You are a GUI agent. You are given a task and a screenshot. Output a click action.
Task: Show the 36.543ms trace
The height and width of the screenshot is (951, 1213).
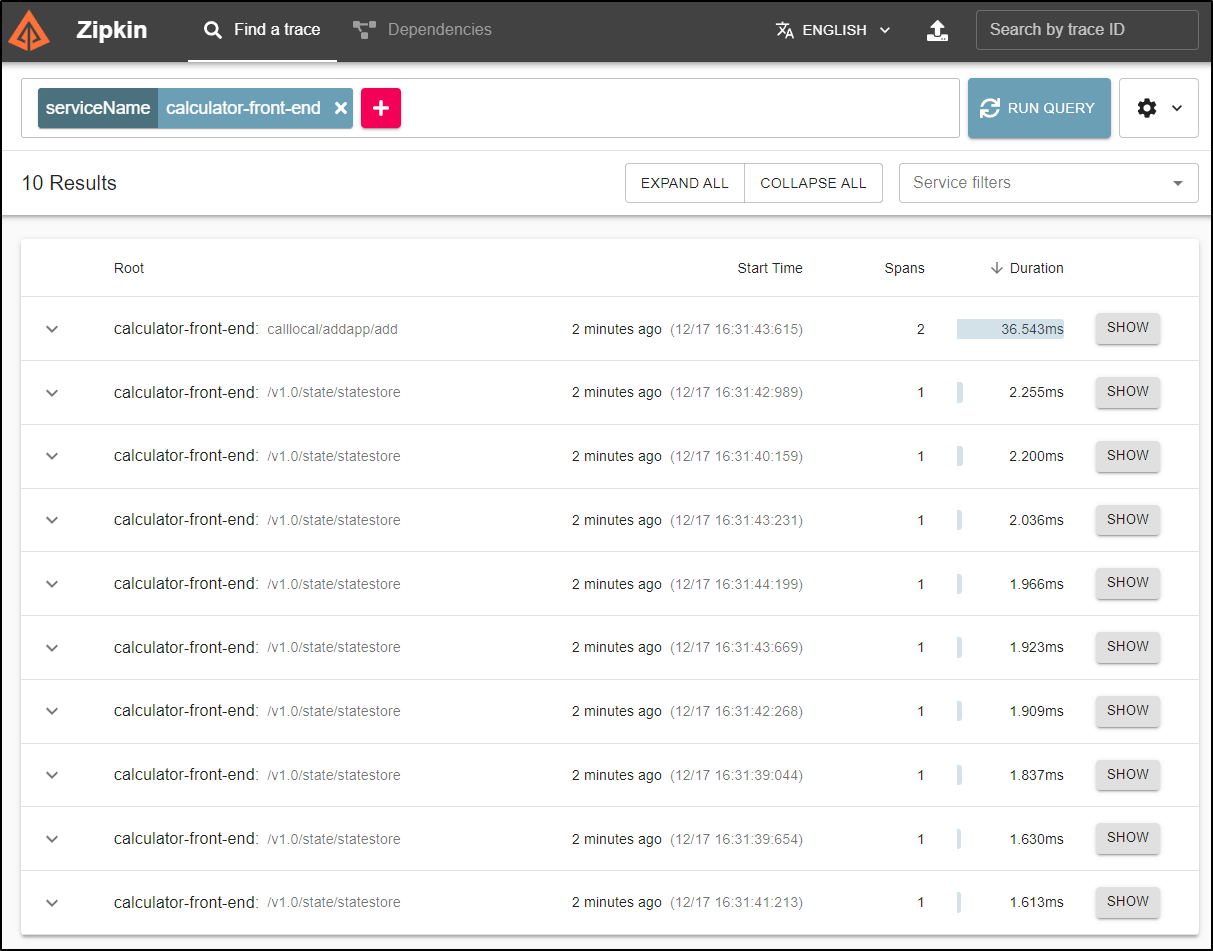(x=1128, y=328)
